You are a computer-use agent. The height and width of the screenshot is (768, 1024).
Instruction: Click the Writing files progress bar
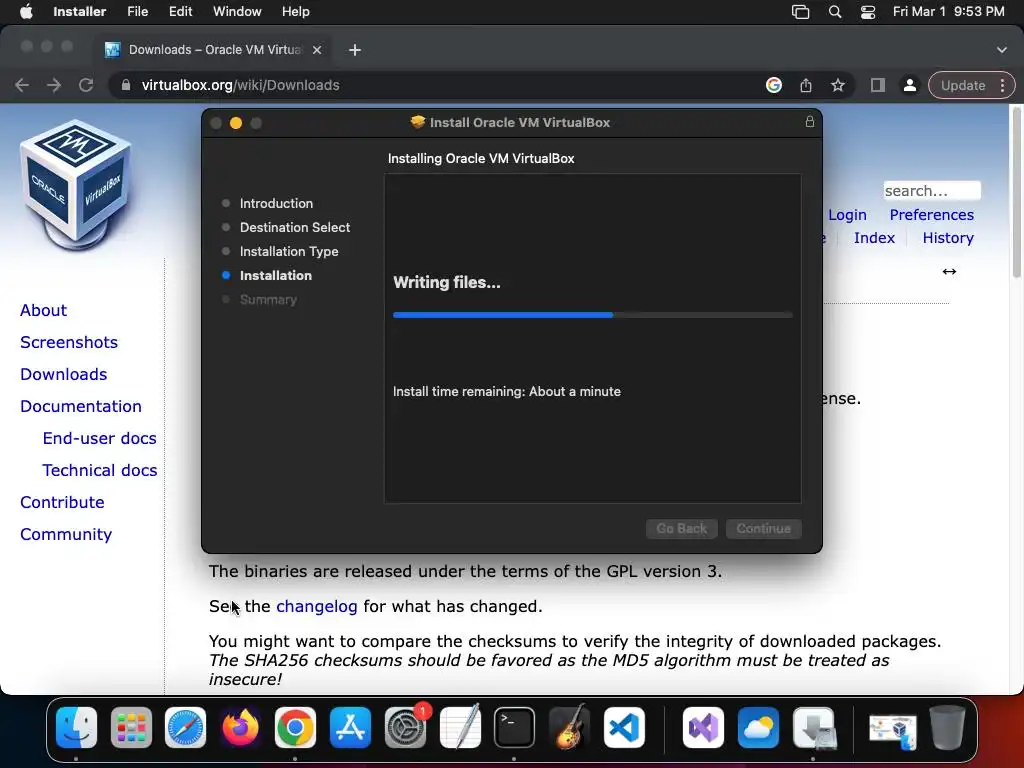point(593,315)
